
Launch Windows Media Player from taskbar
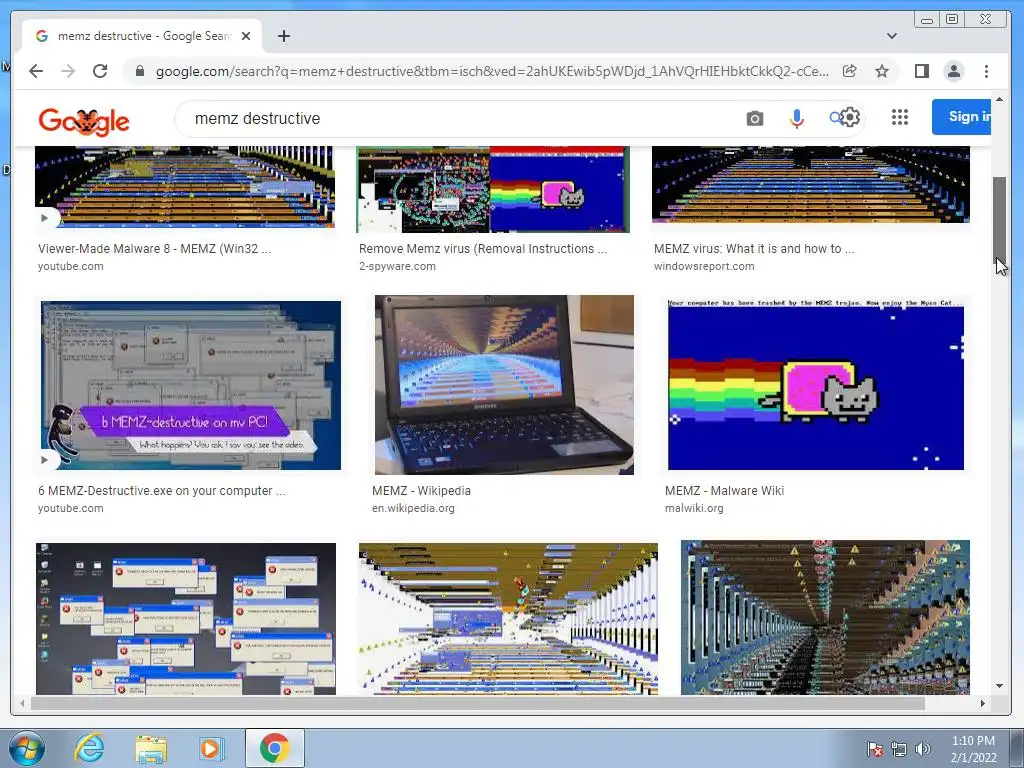pyautogui.click(x=211, y=748)
